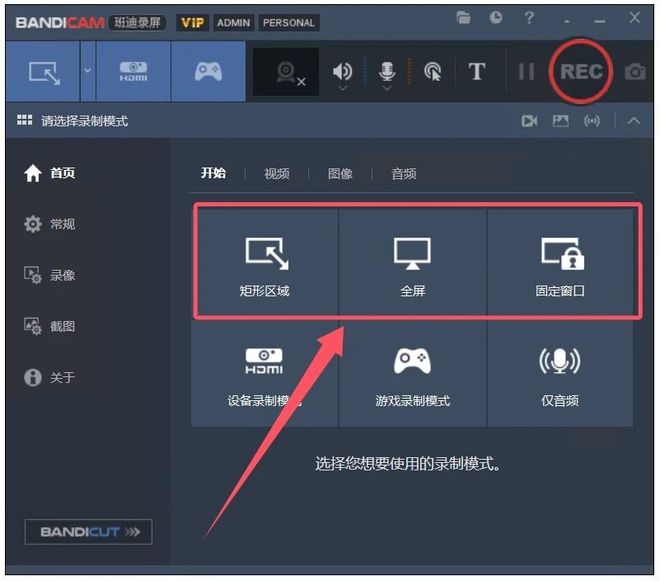Viewport: 660px width, 581px height.
Task: Toggle microphone recording
Action: [x=387, y=71]
